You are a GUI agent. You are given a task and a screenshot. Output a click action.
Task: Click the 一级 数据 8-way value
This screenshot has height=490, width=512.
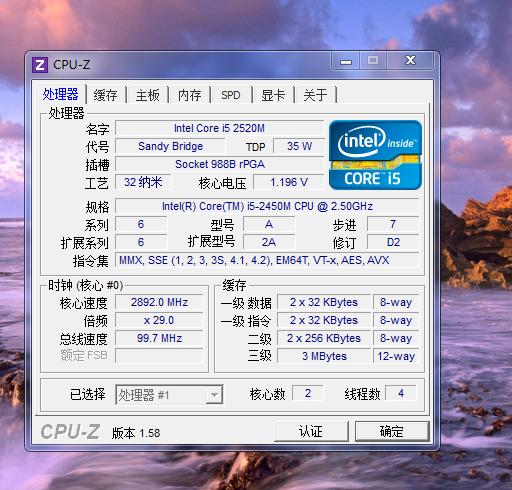(x=396, y=302)
